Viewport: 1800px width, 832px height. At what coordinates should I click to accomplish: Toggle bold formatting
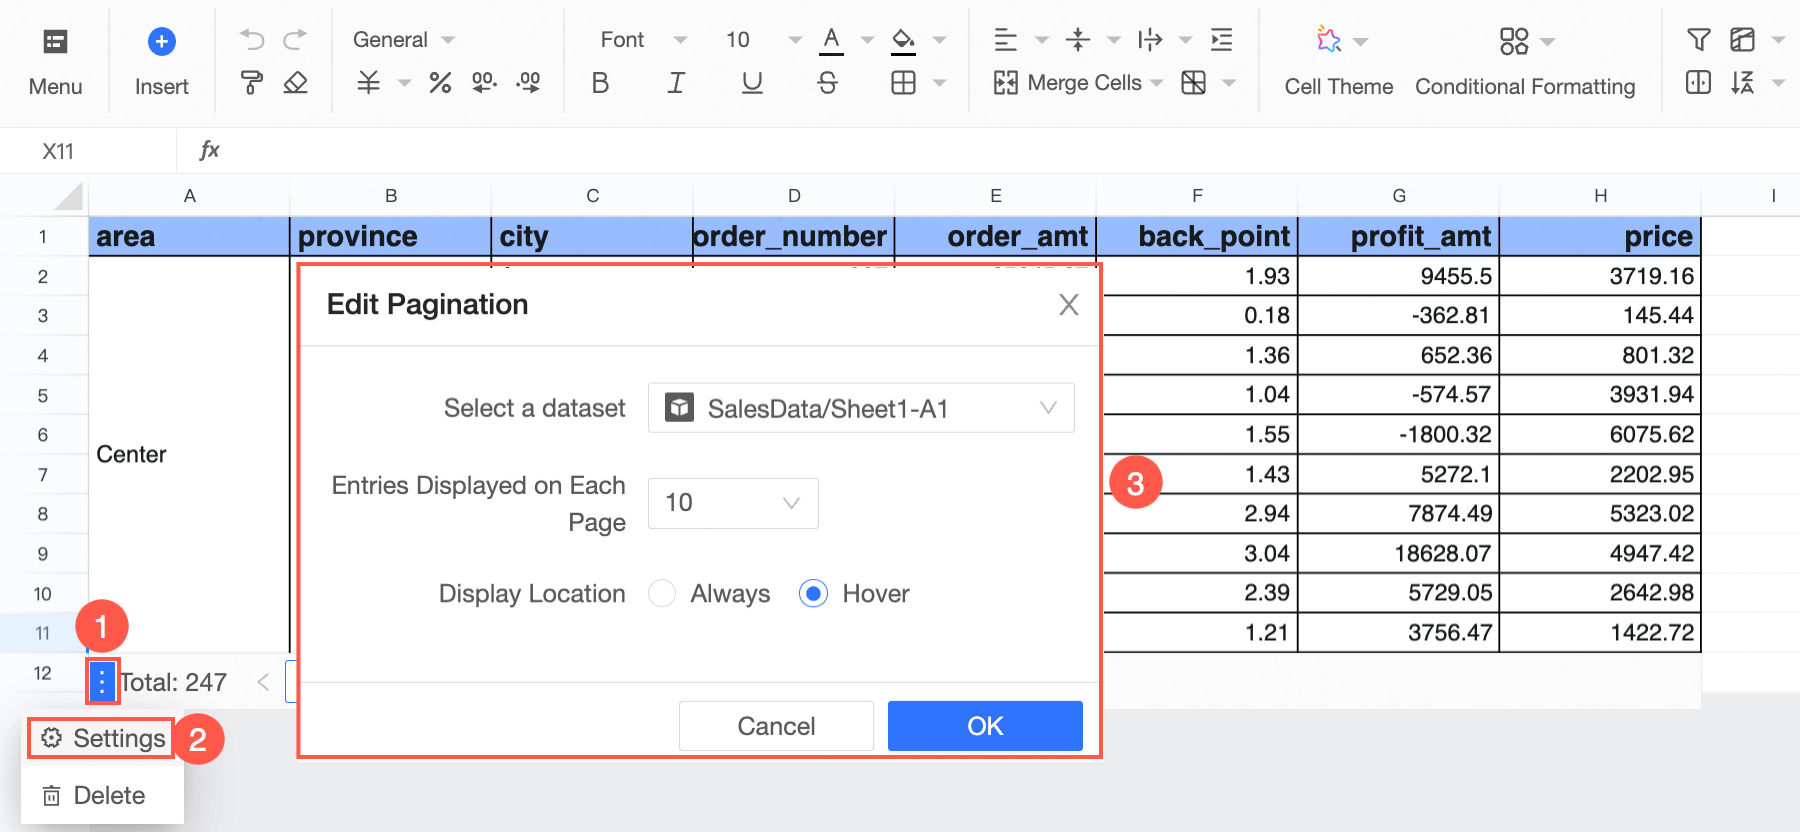pos(600,82)
